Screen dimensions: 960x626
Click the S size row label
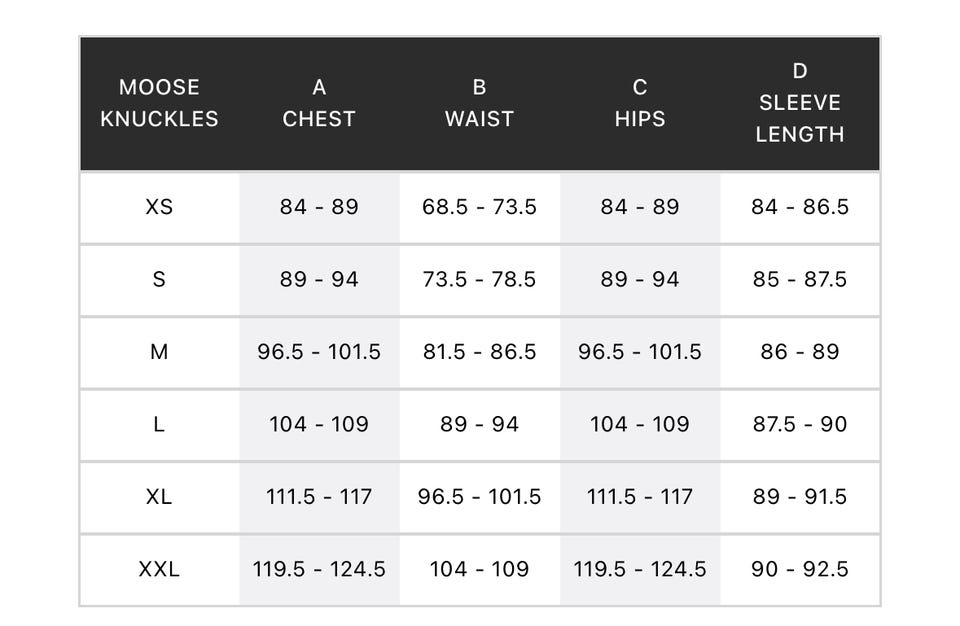(159, 279)
